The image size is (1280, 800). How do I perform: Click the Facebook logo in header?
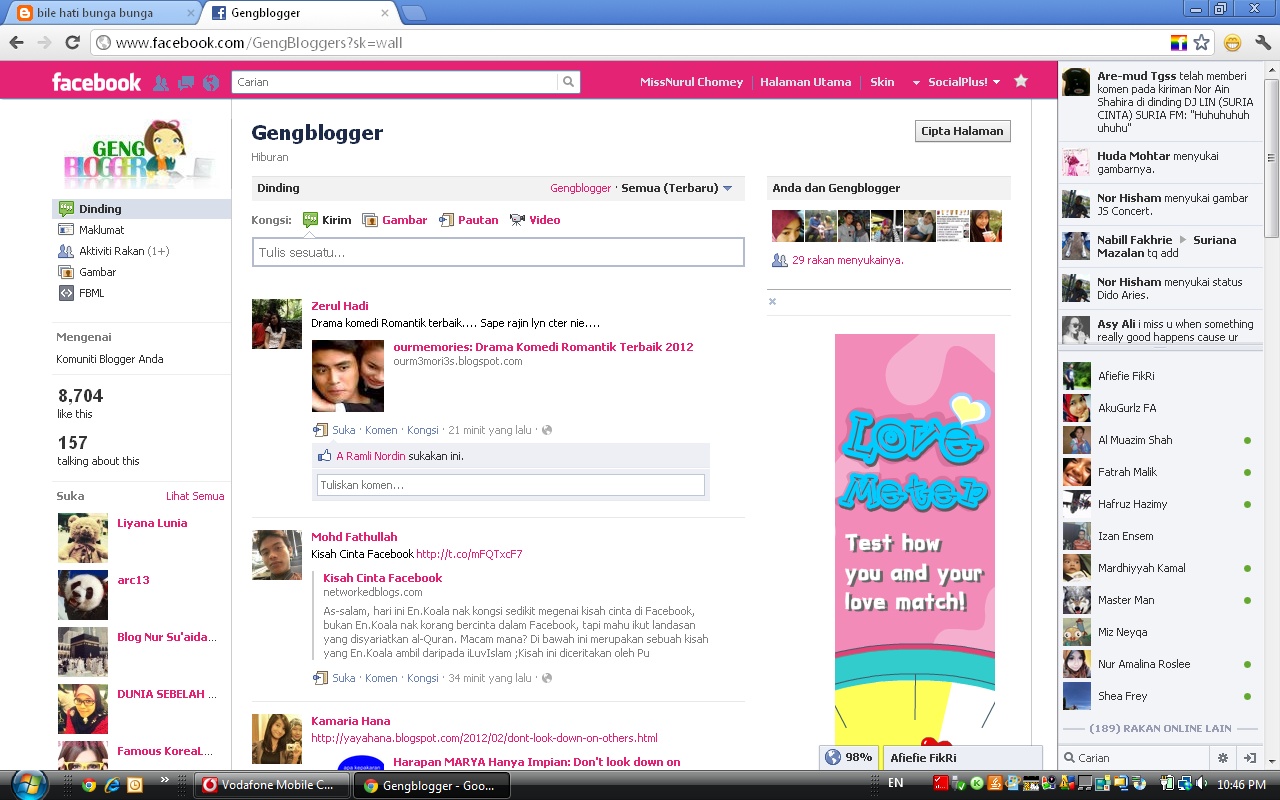pos(96,82)
